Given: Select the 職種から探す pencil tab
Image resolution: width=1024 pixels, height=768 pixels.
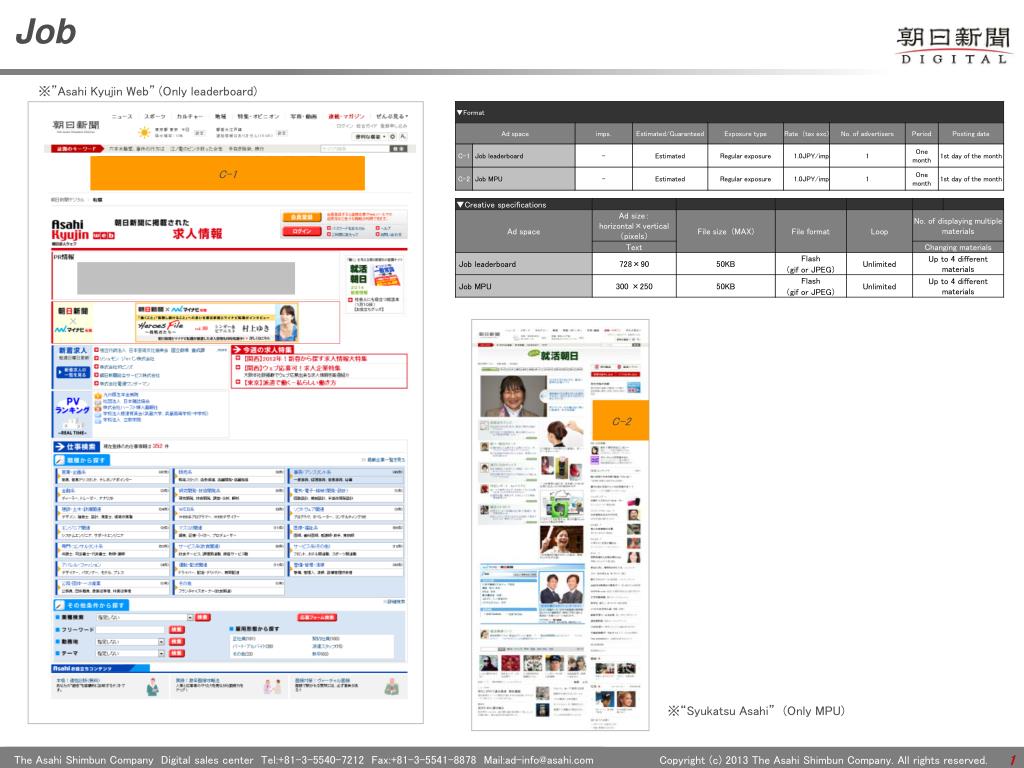Looking at the screenshot, I should (x=82, y=460).
